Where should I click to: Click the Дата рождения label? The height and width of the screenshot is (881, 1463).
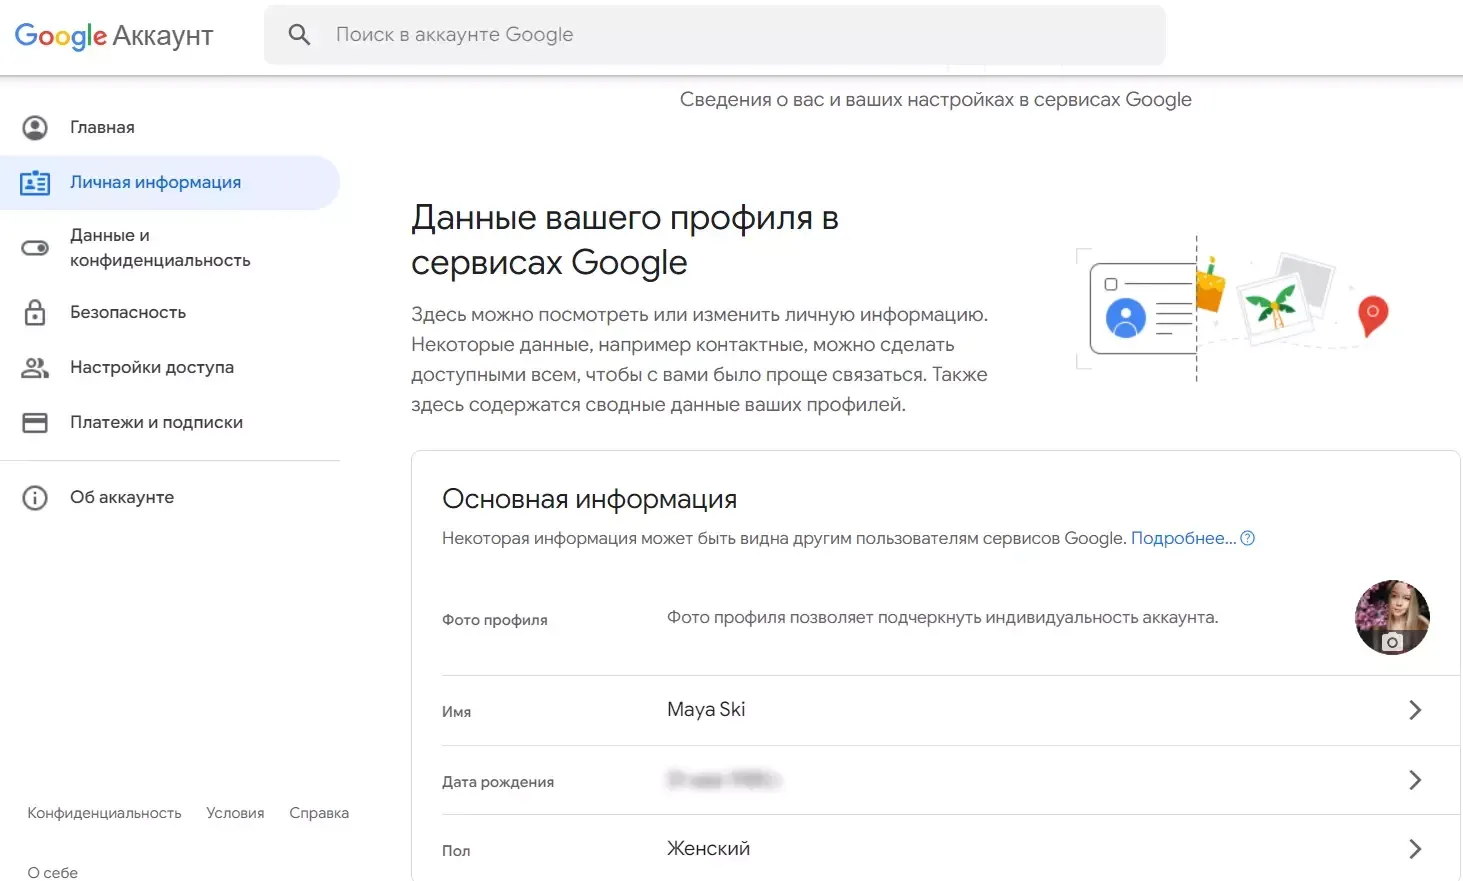pos(498,782)
